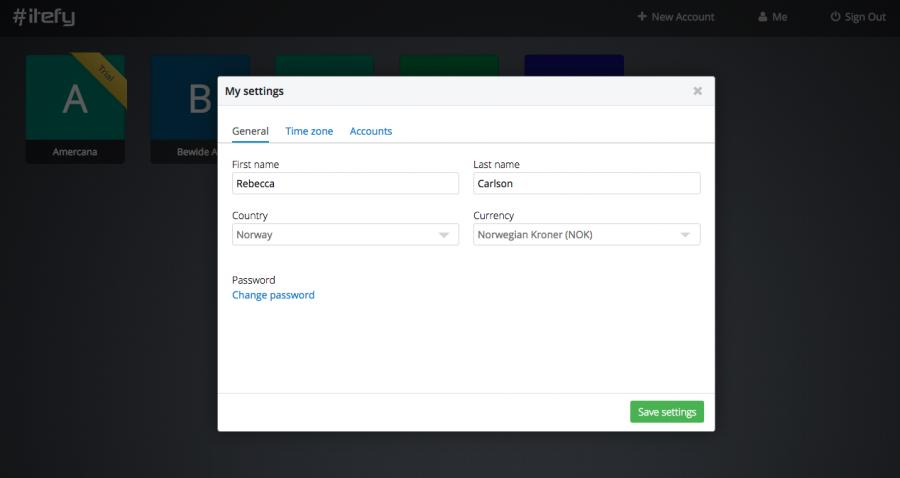Image resolution: width=900 pixels, height=478 pixels.
Task: Click the Sign Out power icon
Action: pyautogui.click(x=835, y=17)
